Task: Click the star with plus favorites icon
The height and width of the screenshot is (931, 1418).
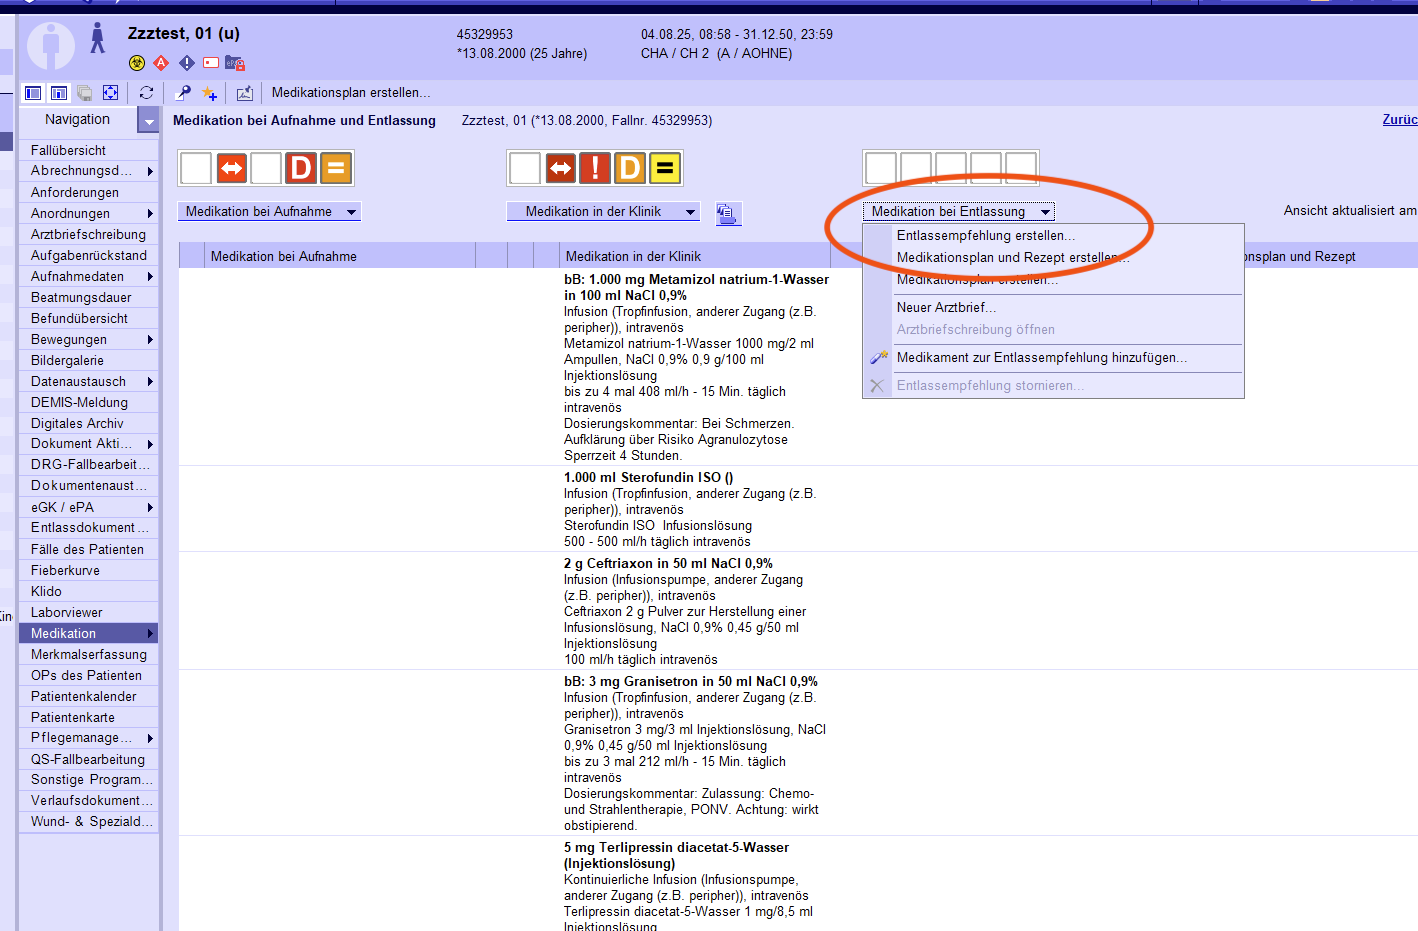Action: [x=209, y=93]
